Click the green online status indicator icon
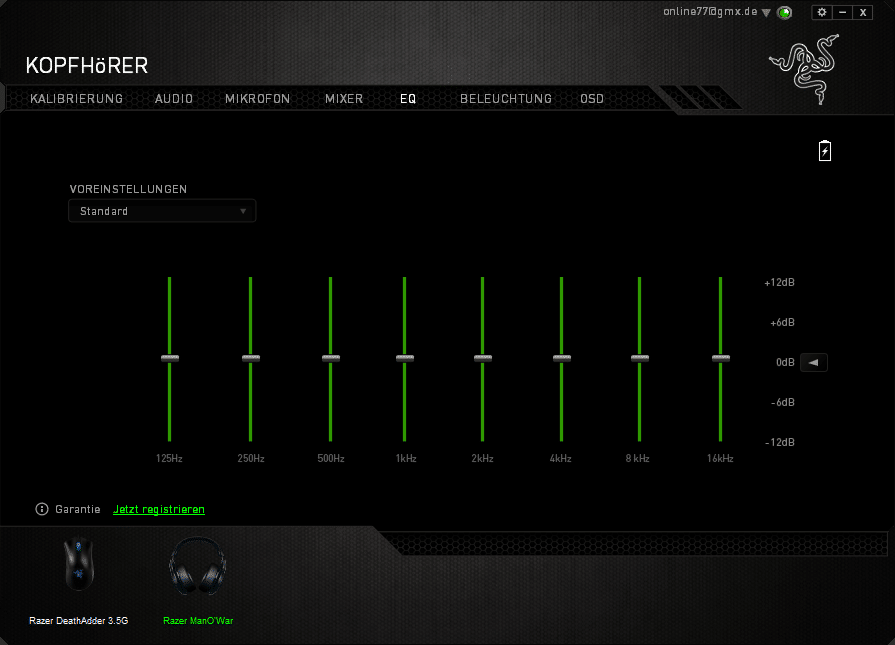895x645 pixels. tap(785, 13)
